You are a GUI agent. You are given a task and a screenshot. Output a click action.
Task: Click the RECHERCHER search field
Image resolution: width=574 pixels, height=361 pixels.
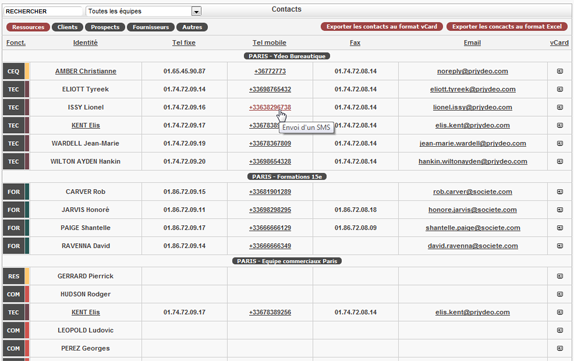pyautogui.click(x=43, y=11)
